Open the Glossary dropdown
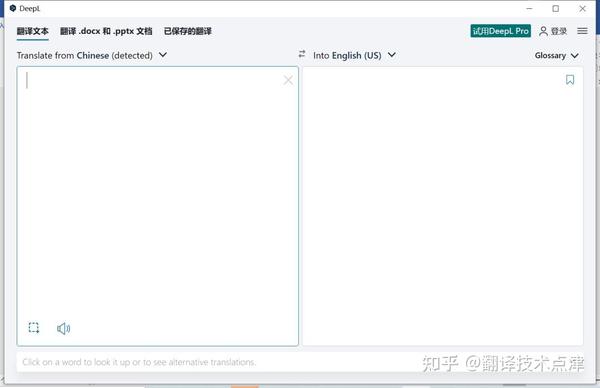The width and height of the screenshot is (600, 388). [x=556, y=55]
